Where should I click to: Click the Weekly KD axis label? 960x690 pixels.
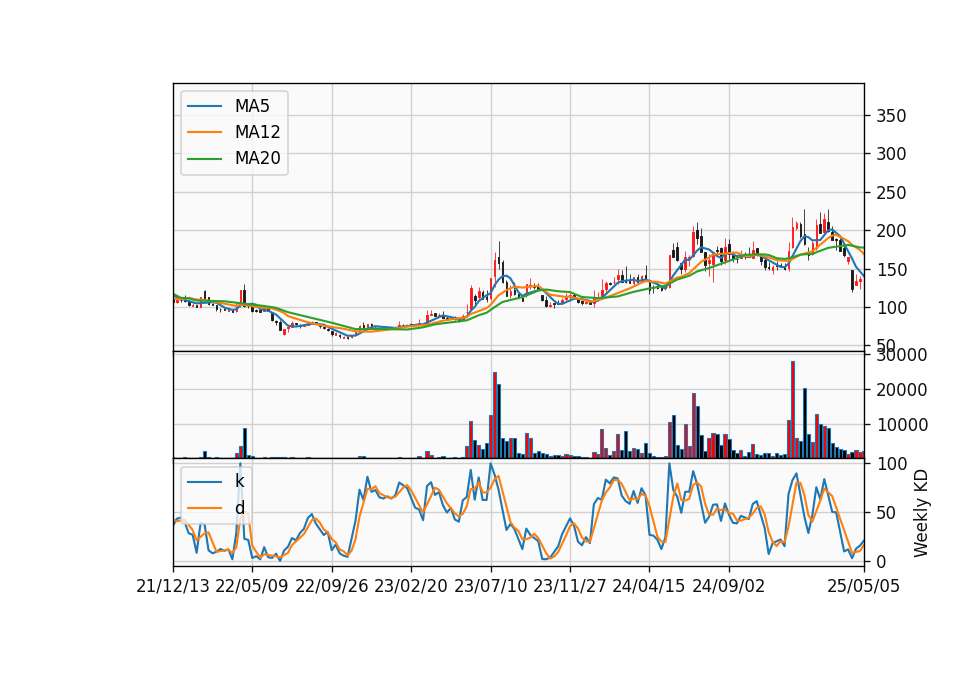[920, 513]
